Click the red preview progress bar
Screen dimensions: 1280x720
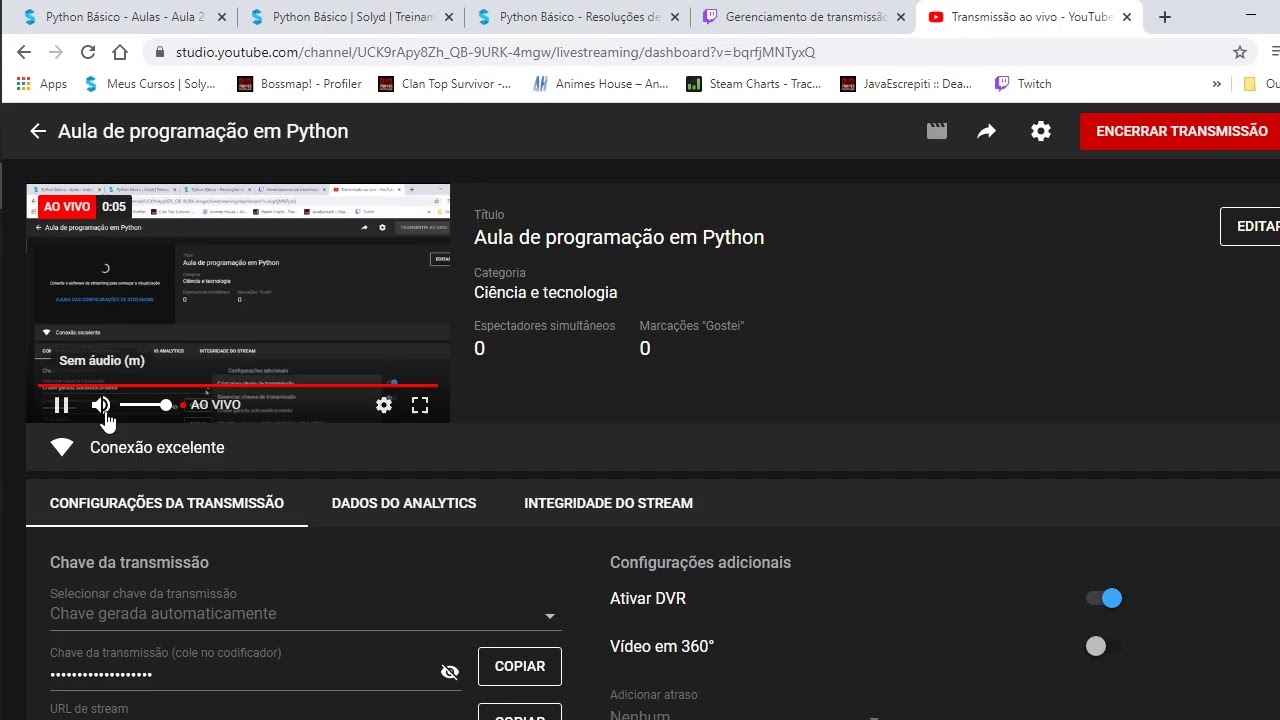(238, 385)
